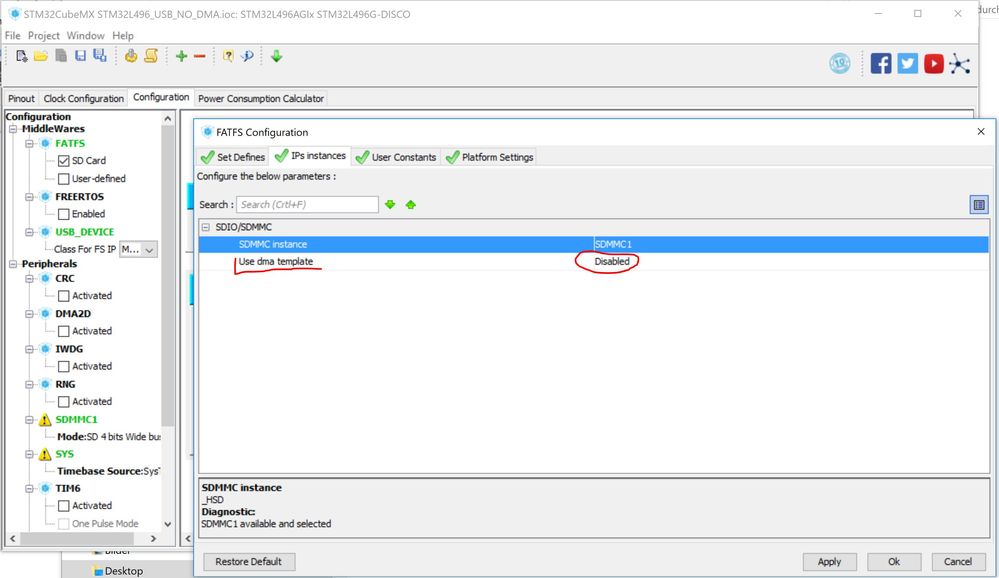Click the Save Project floppy icon
This screenshot has width=999, height=578.
80,56
